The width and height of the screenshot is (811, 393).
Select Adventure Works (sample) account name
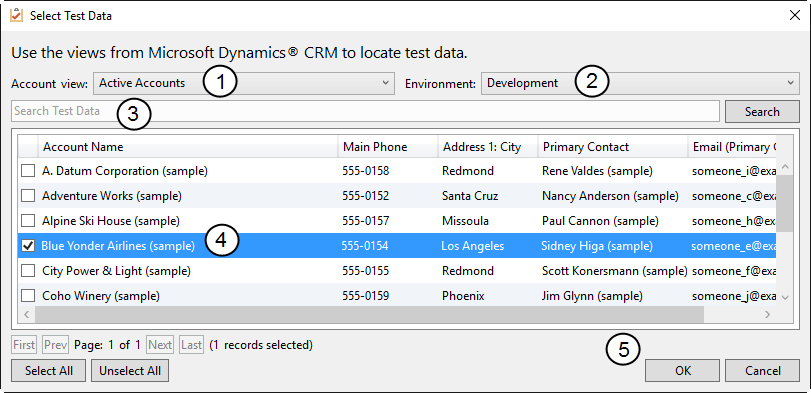coord(112,196)
